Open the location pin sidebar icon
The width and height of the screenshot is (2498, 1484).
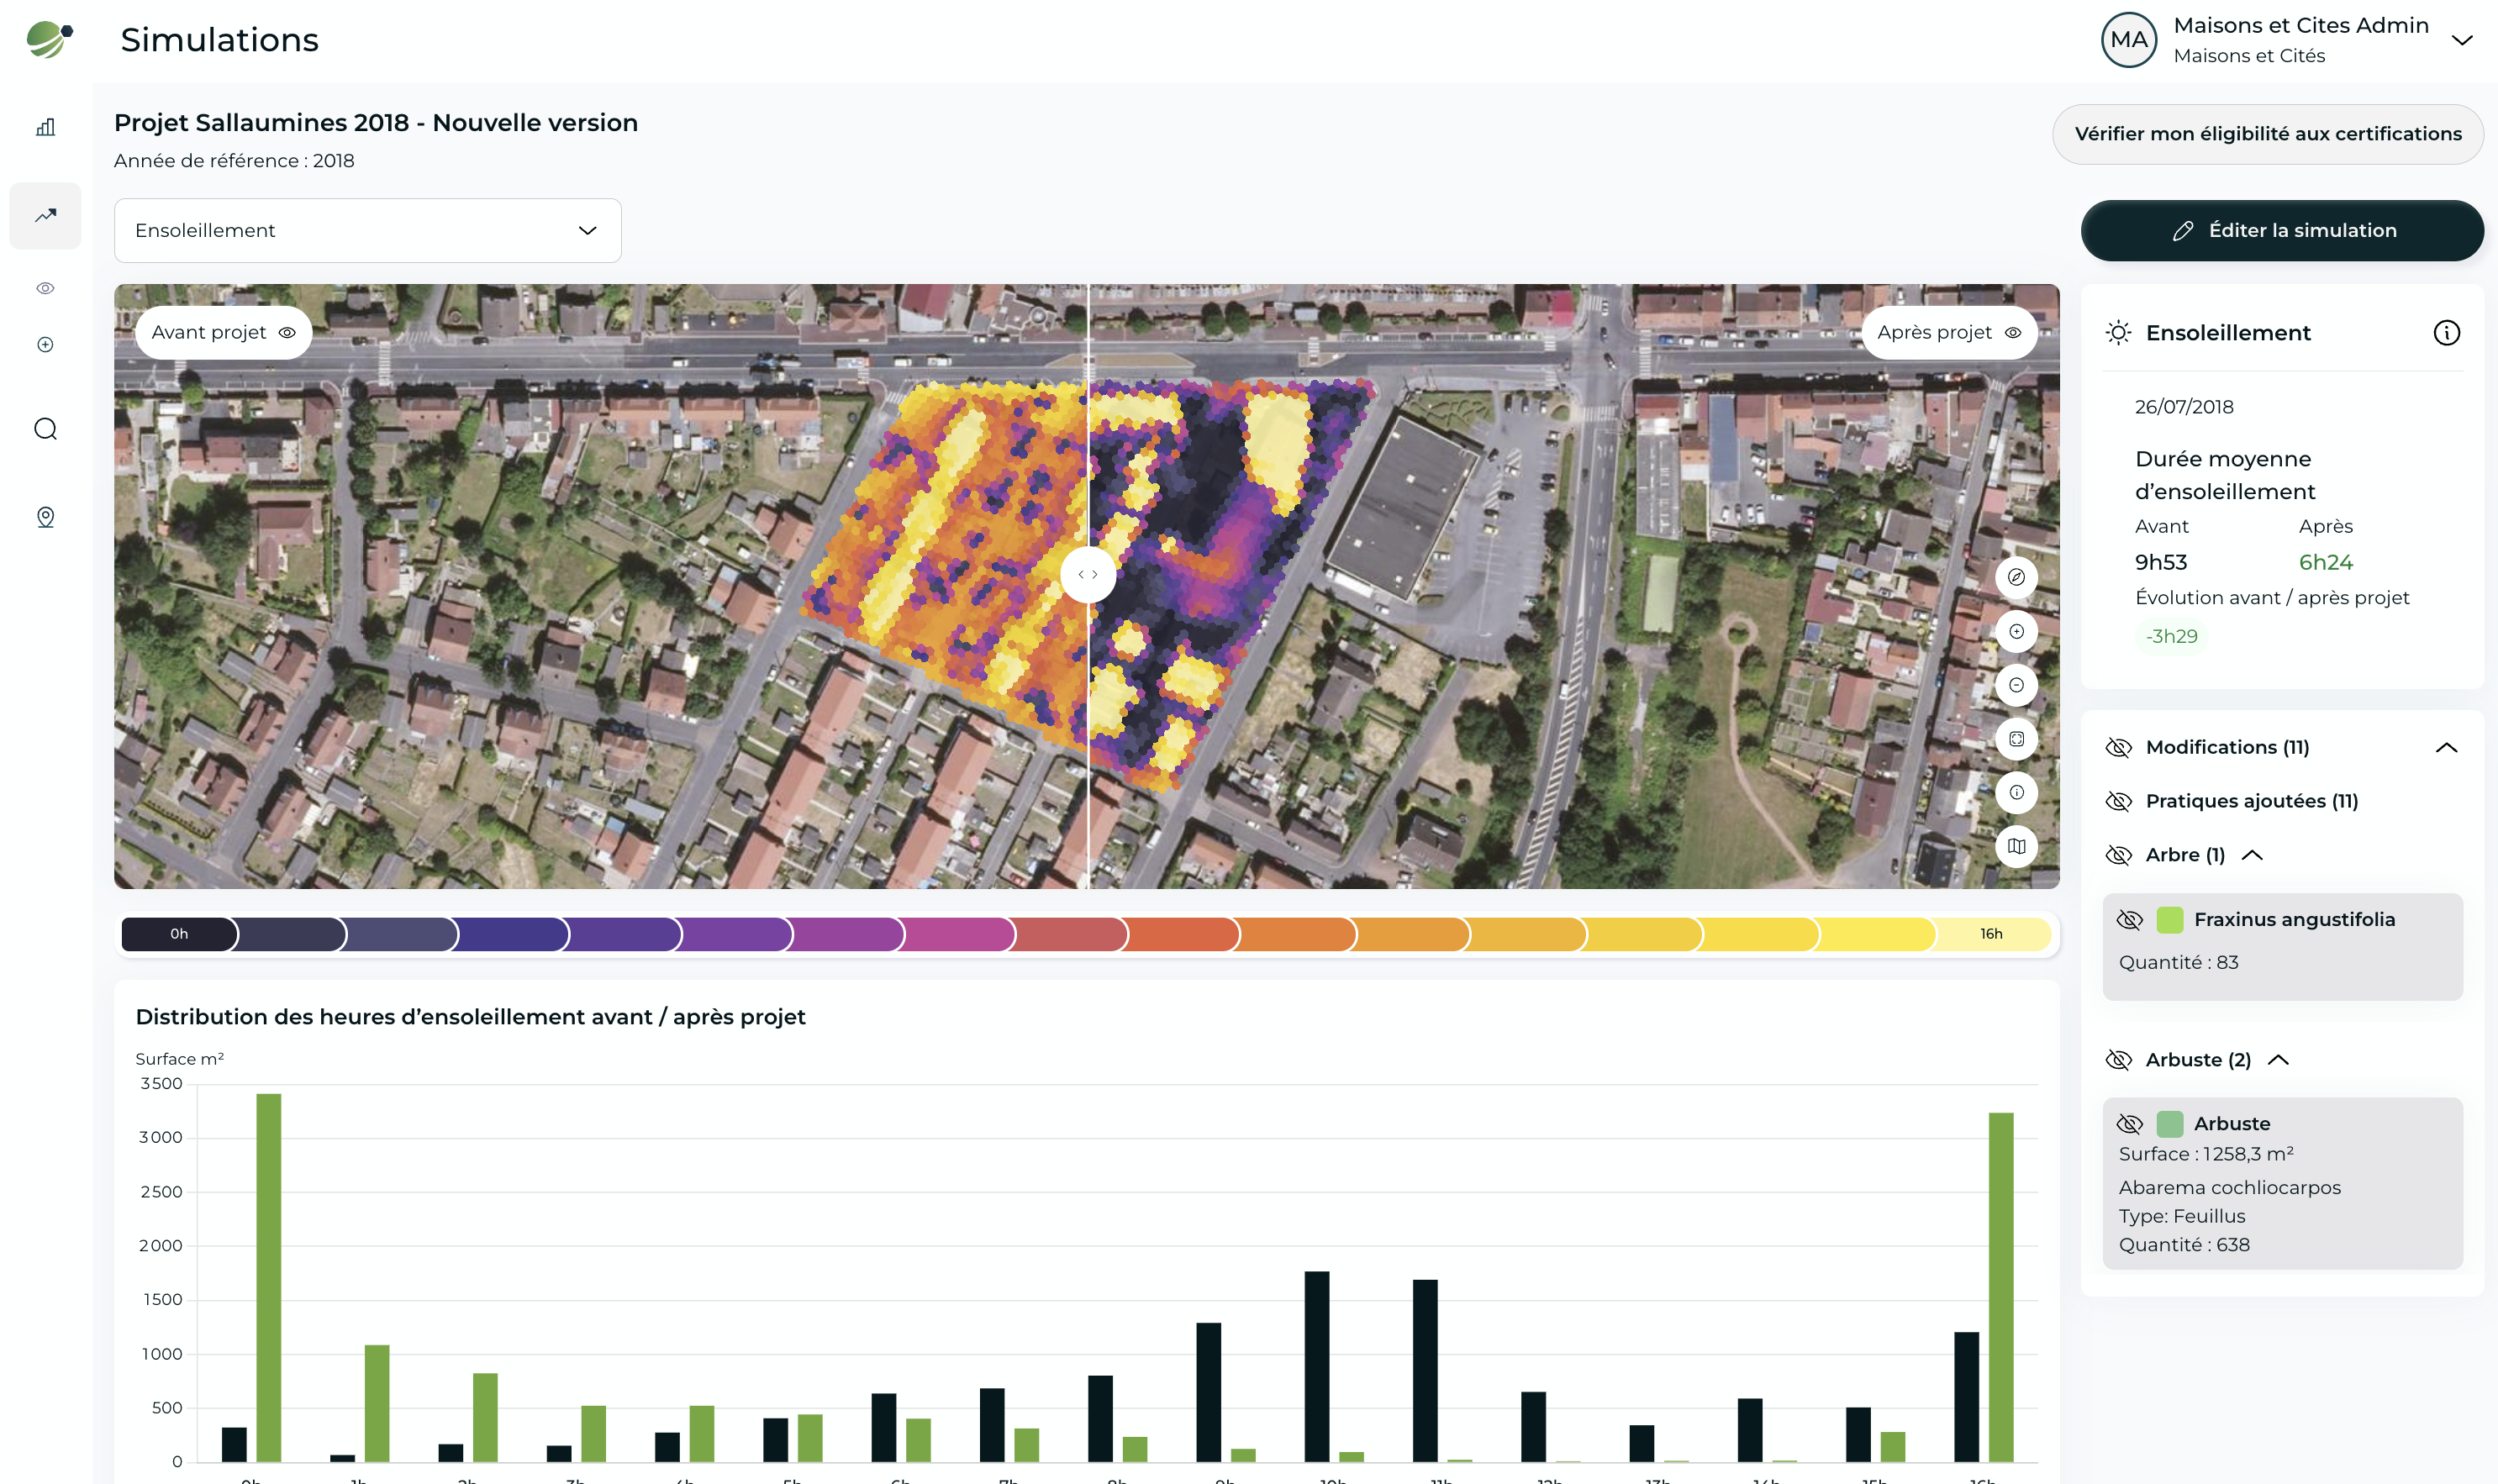click(45, 517)
